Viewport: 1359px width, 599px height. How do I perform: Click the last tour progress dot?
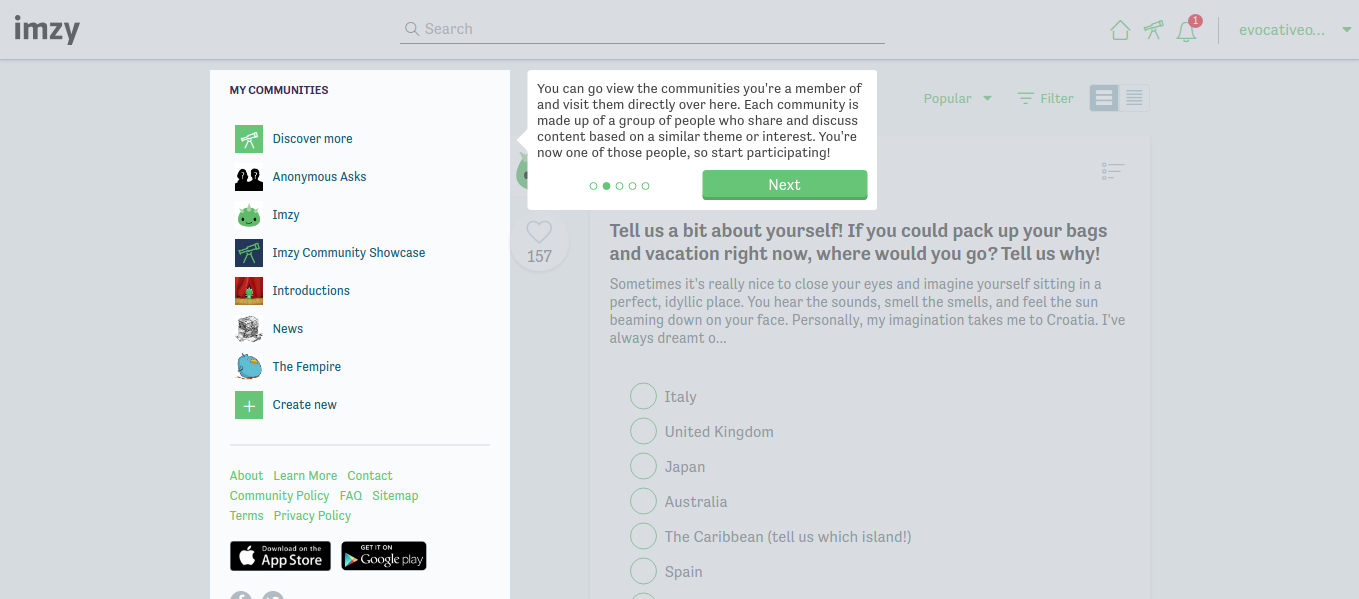[x=645, y=186]
